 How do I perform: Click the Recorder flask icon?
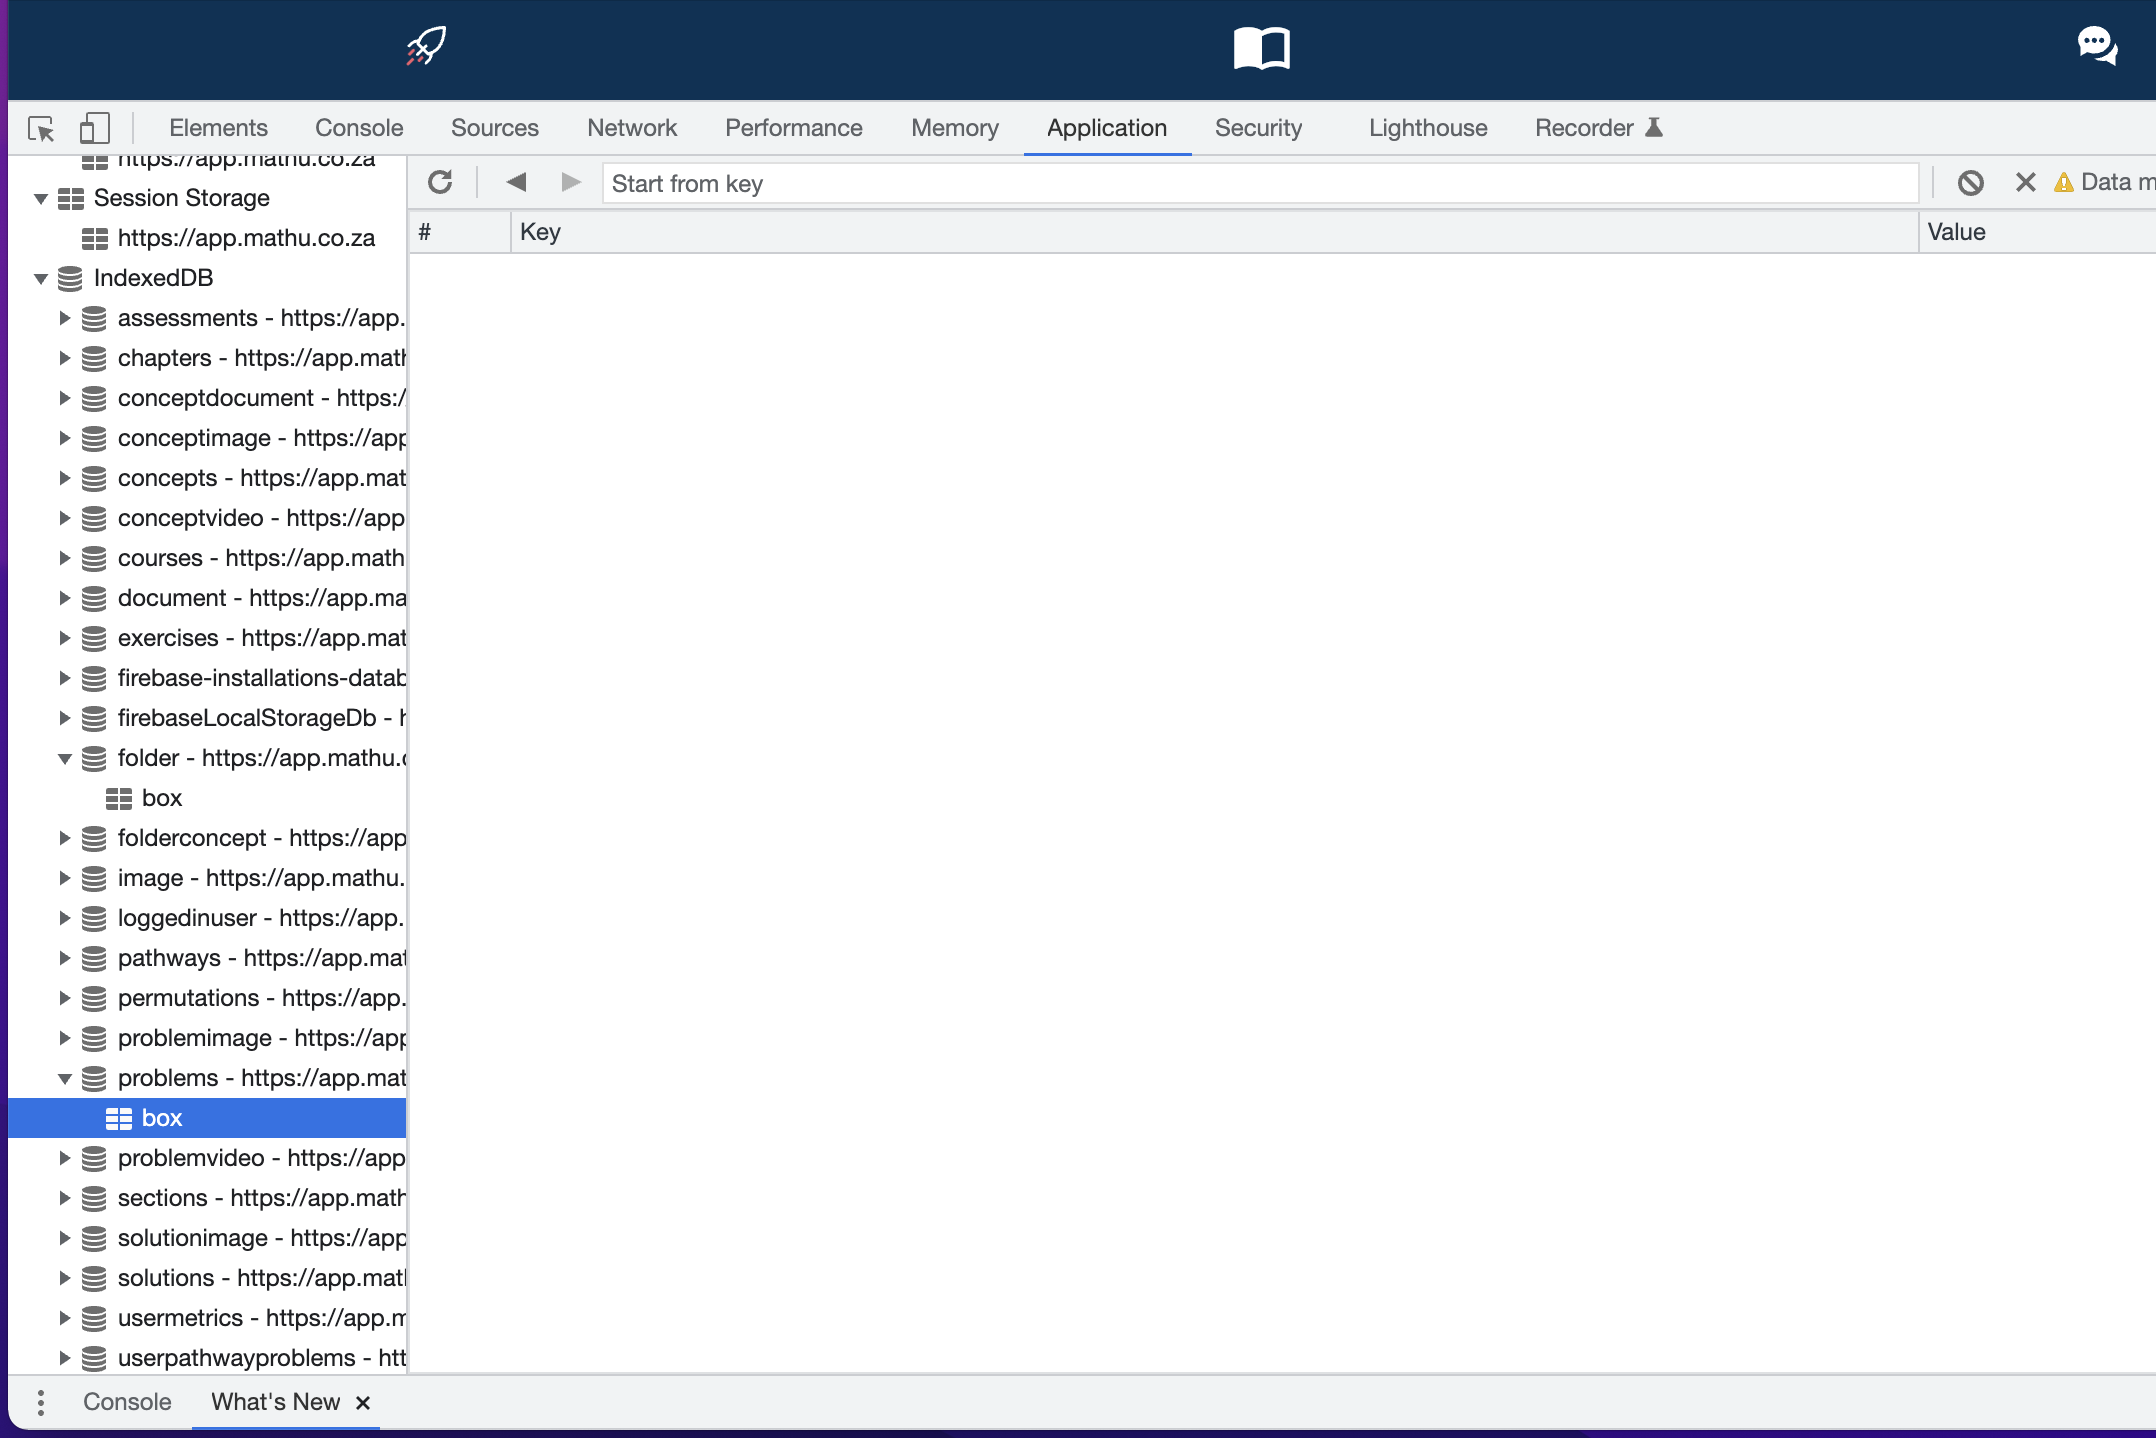coord(1654,127)
